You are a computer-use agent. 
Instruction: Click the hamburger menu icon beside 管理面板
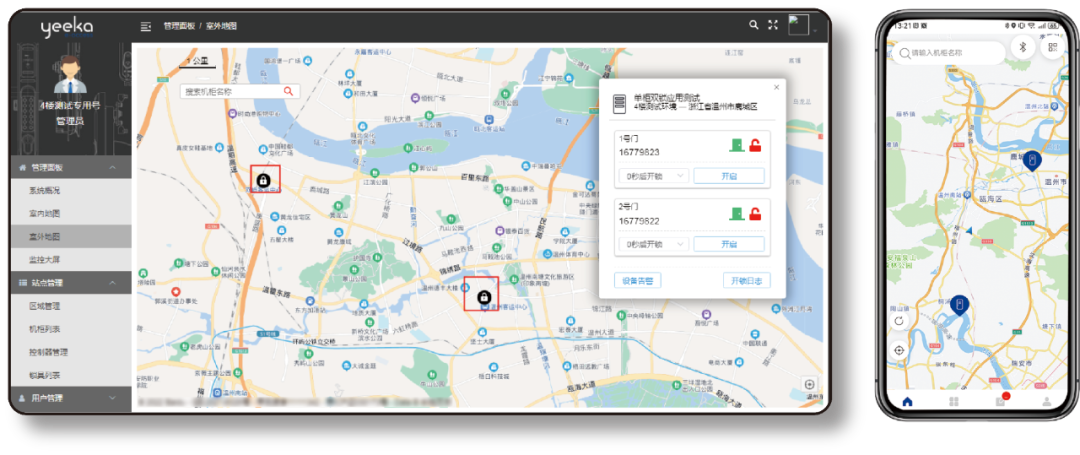coord(146,26)
